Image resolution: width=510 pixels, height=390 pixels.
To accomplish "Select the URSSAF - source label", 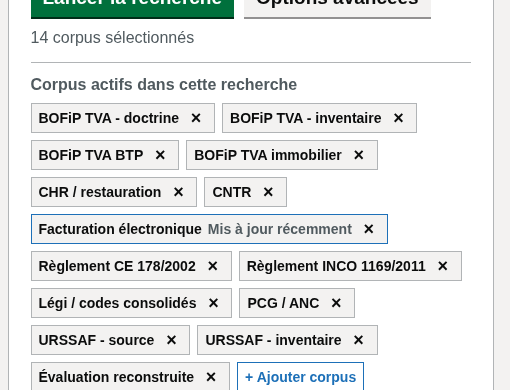I will (x=96, y=340).
